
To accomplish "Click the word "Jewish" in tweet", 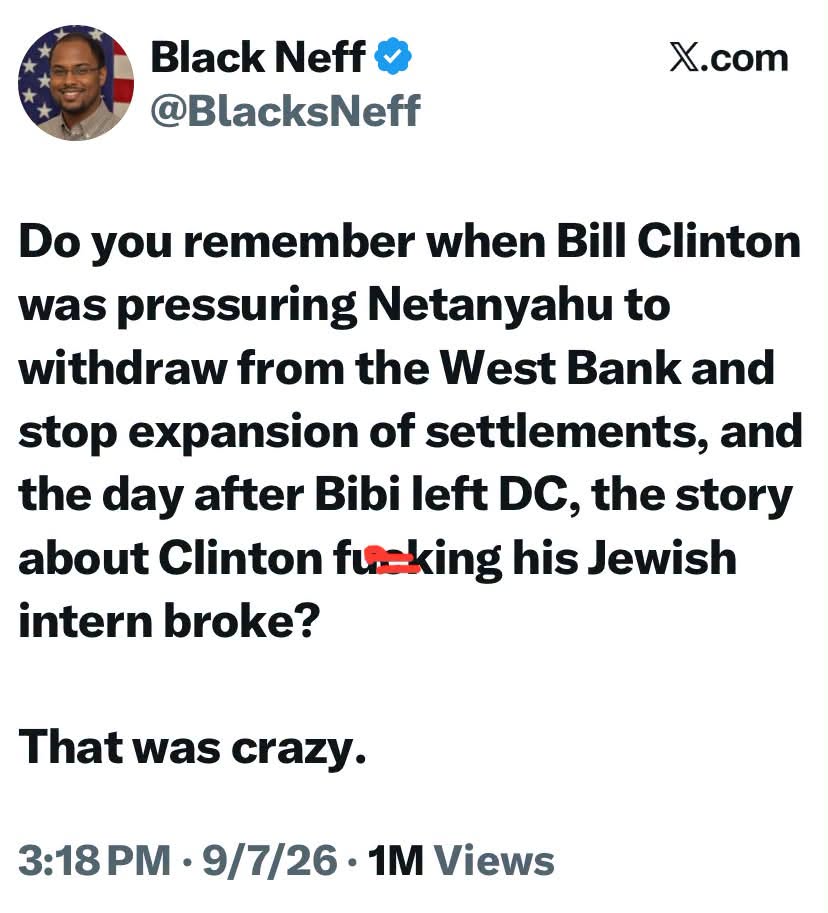I will tap(662, 558).
